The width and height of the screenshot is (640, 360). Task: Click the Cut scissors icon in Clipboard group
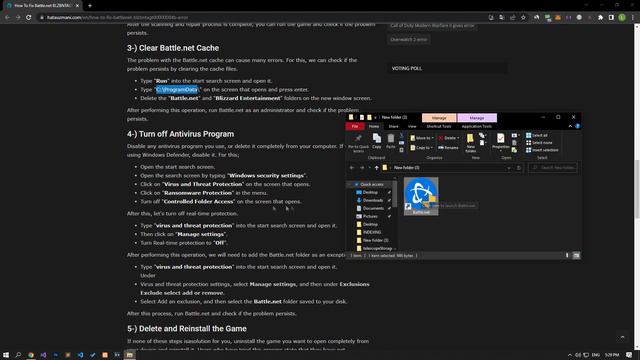click(402, 135)
